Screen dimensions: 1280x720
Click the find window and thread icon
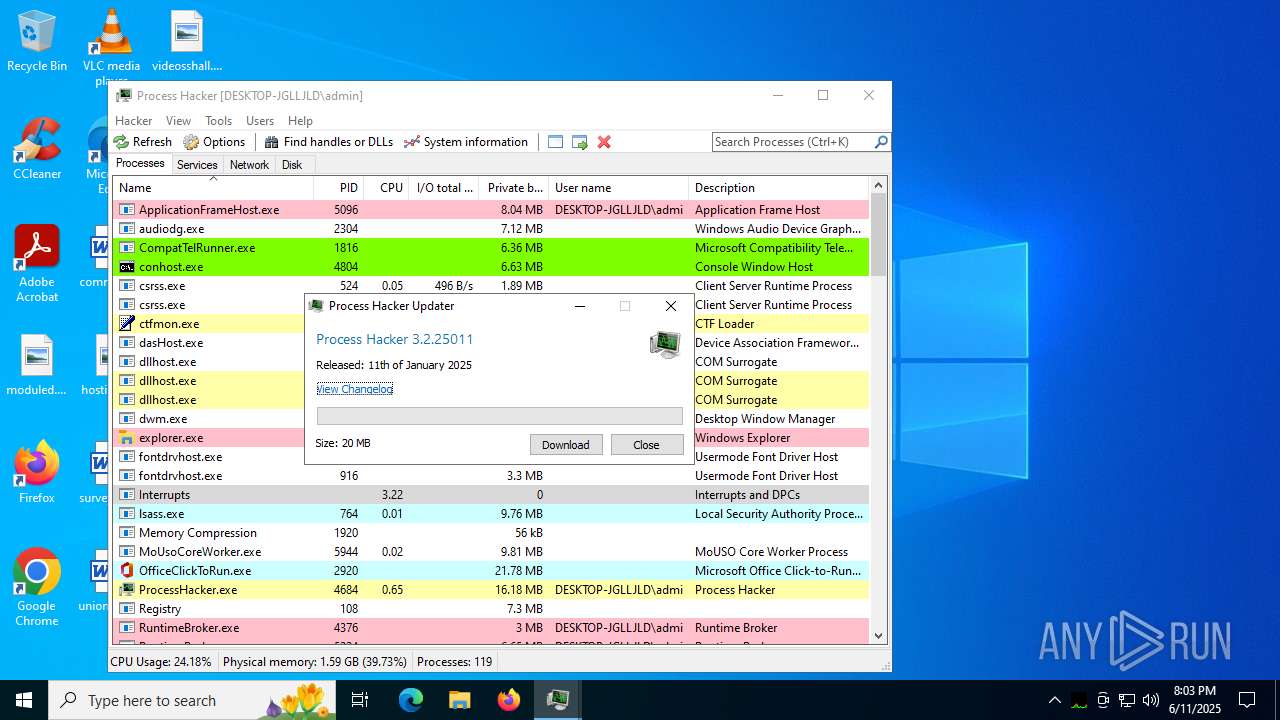coord(580,142)
